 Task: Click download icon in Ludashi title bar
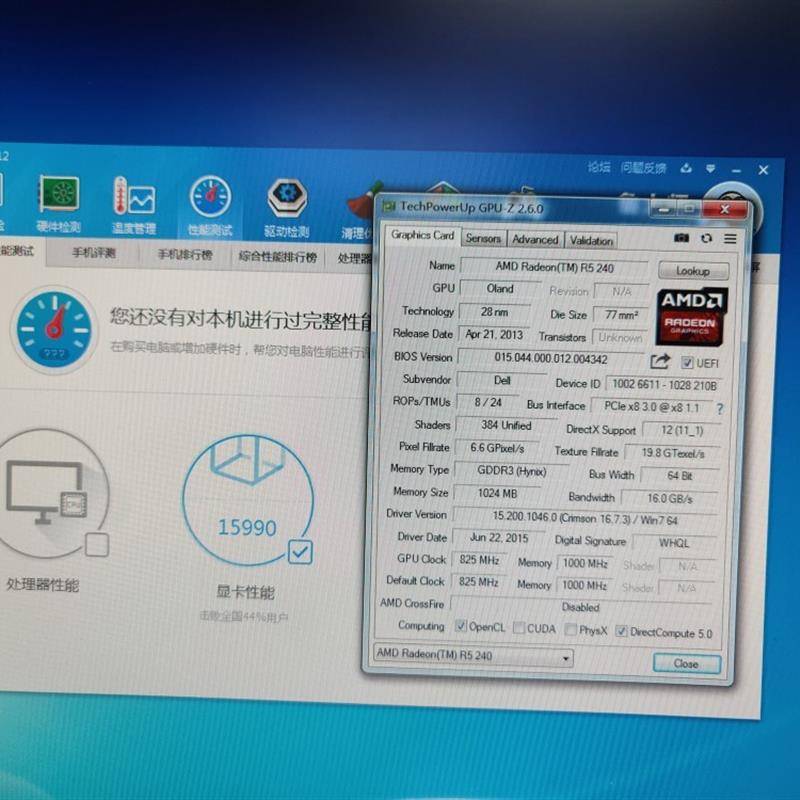(x=686, y=168)
